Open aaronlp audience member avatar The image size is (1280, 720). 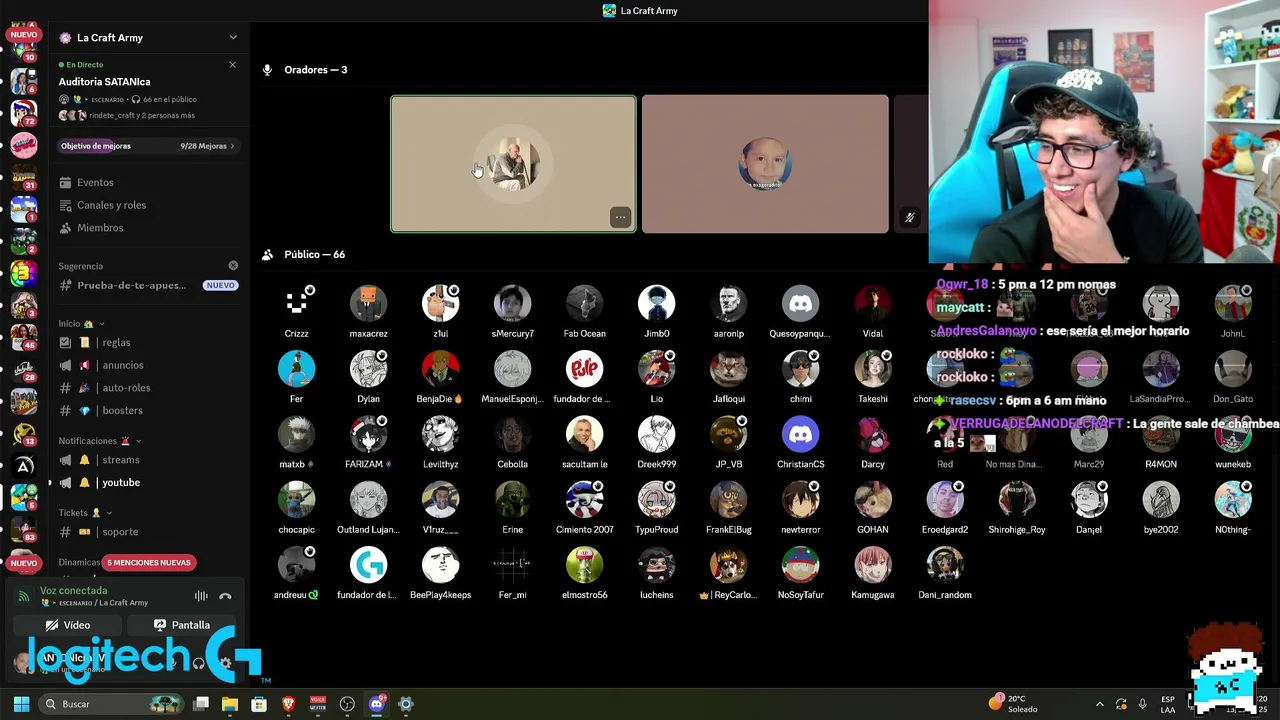tap(728, 303)
